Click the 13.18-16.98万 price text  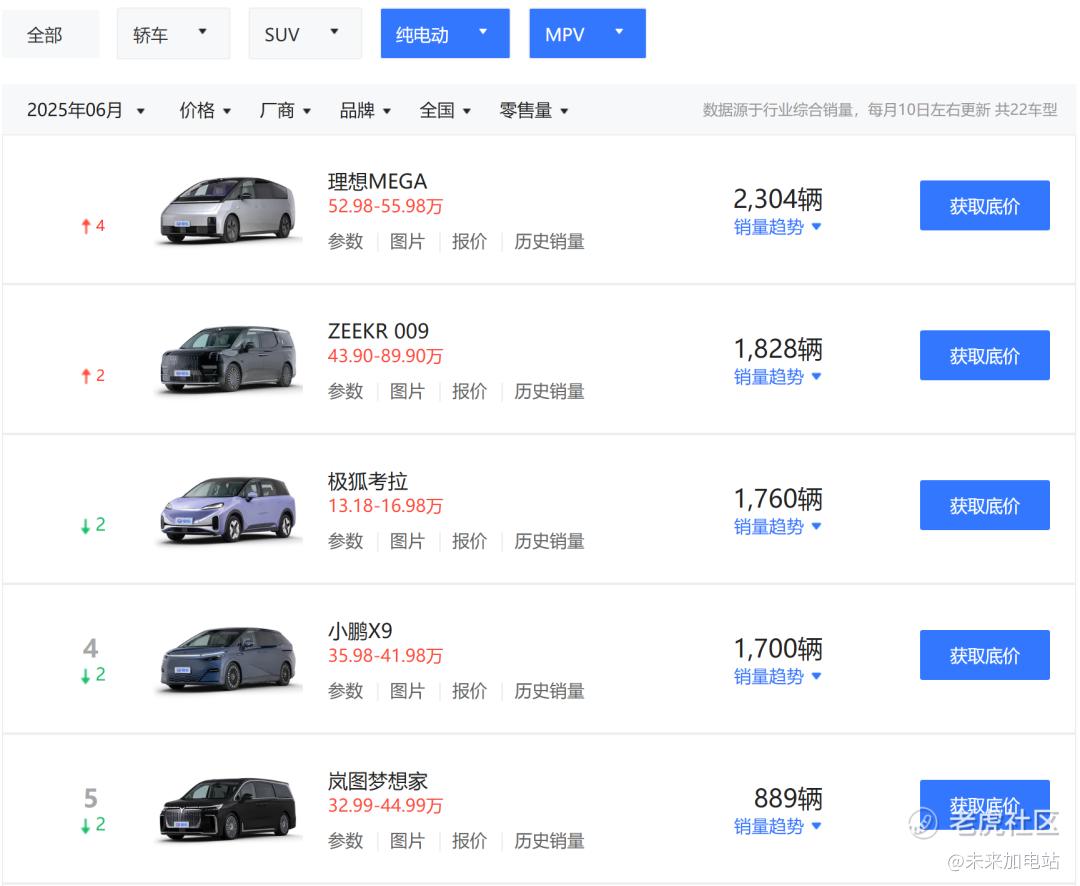click(385, 506)
